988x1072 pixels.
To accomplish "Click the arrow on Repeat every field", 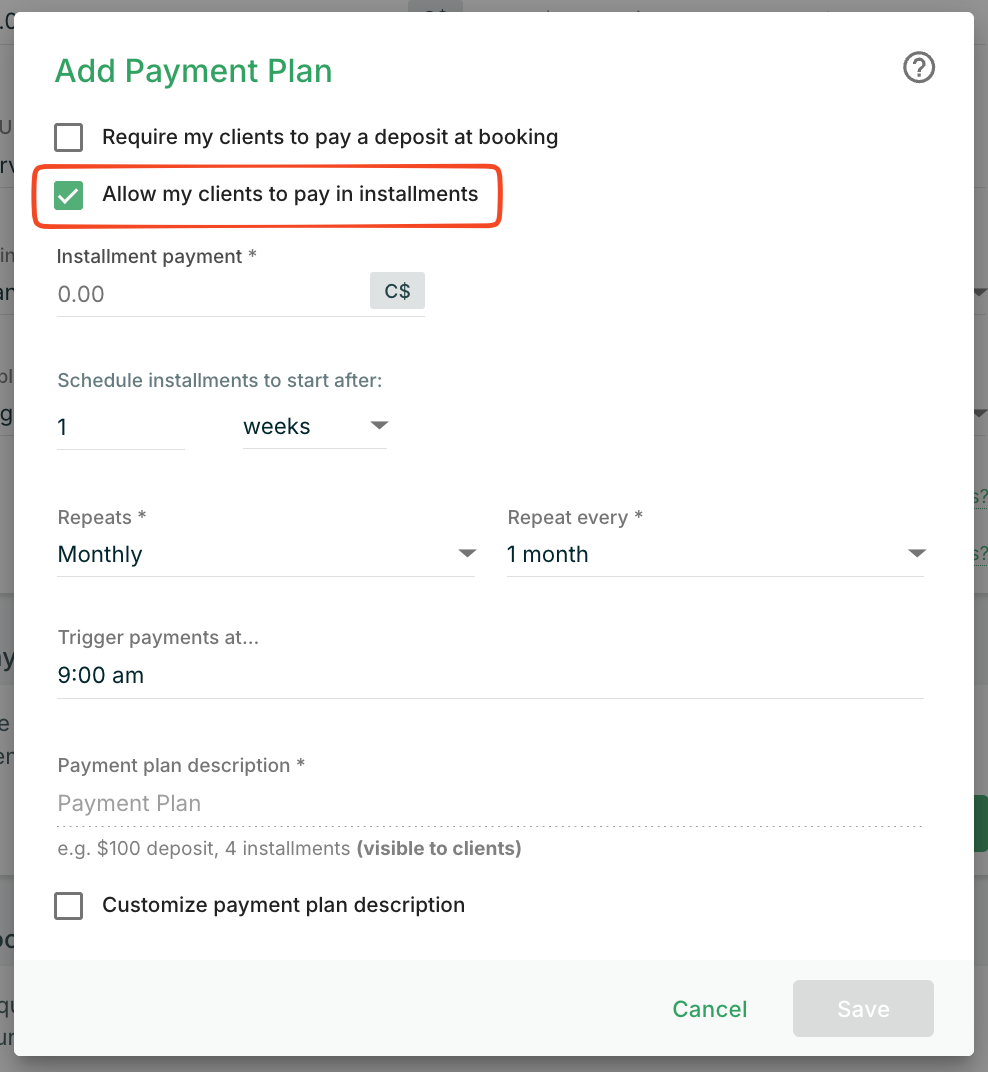I will pos(916,554).
